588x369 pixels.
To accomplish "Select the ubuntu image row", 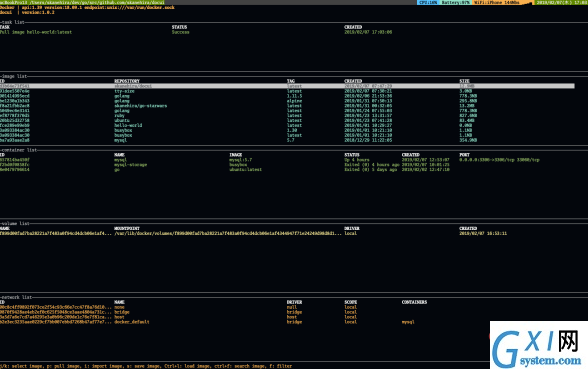I will pyautogui.click(x=287, y=120).
